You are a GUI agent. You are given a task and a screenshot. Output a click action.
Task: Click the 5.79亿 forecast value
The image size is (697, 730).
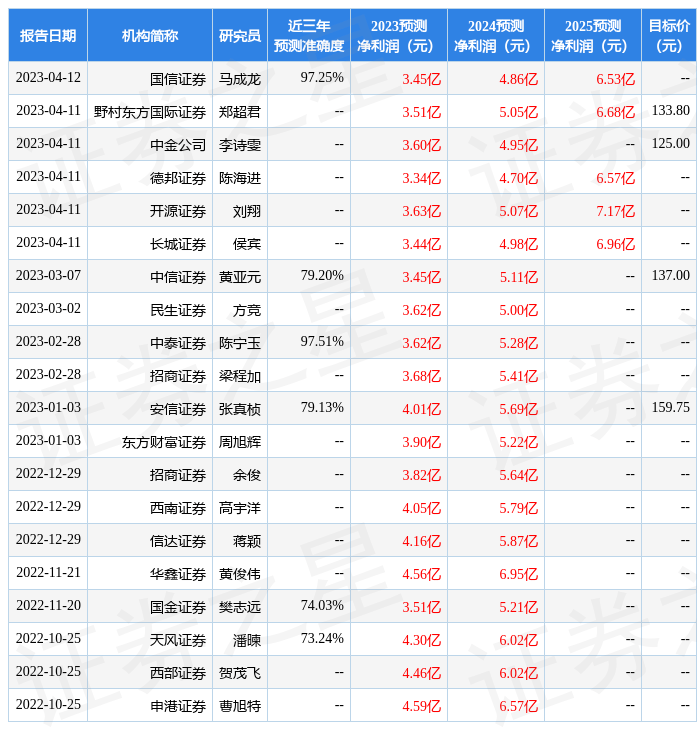(x=518, y=508)
